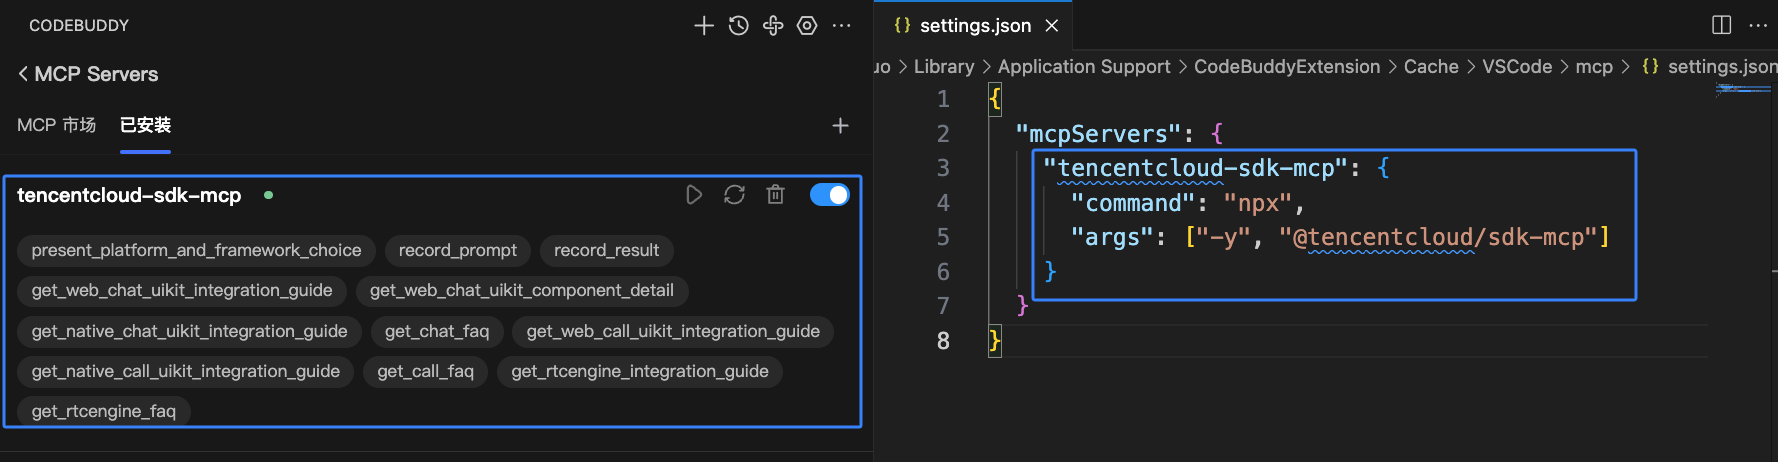Viewport: 1778px width, 462px height.
Task: Open the CodeBuddy panel more actions ellipsis
Action: (x=842, y=26)
